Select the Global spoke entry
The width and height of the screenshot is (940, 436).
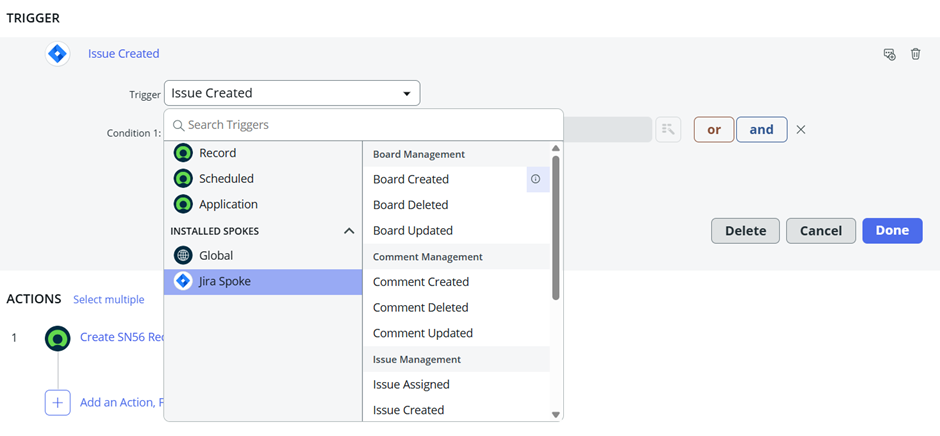[263, 255]
